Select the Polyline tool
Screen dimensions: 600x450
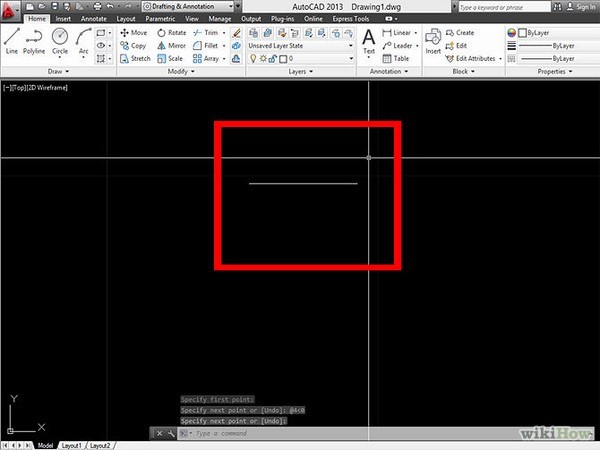coord(34,41)
